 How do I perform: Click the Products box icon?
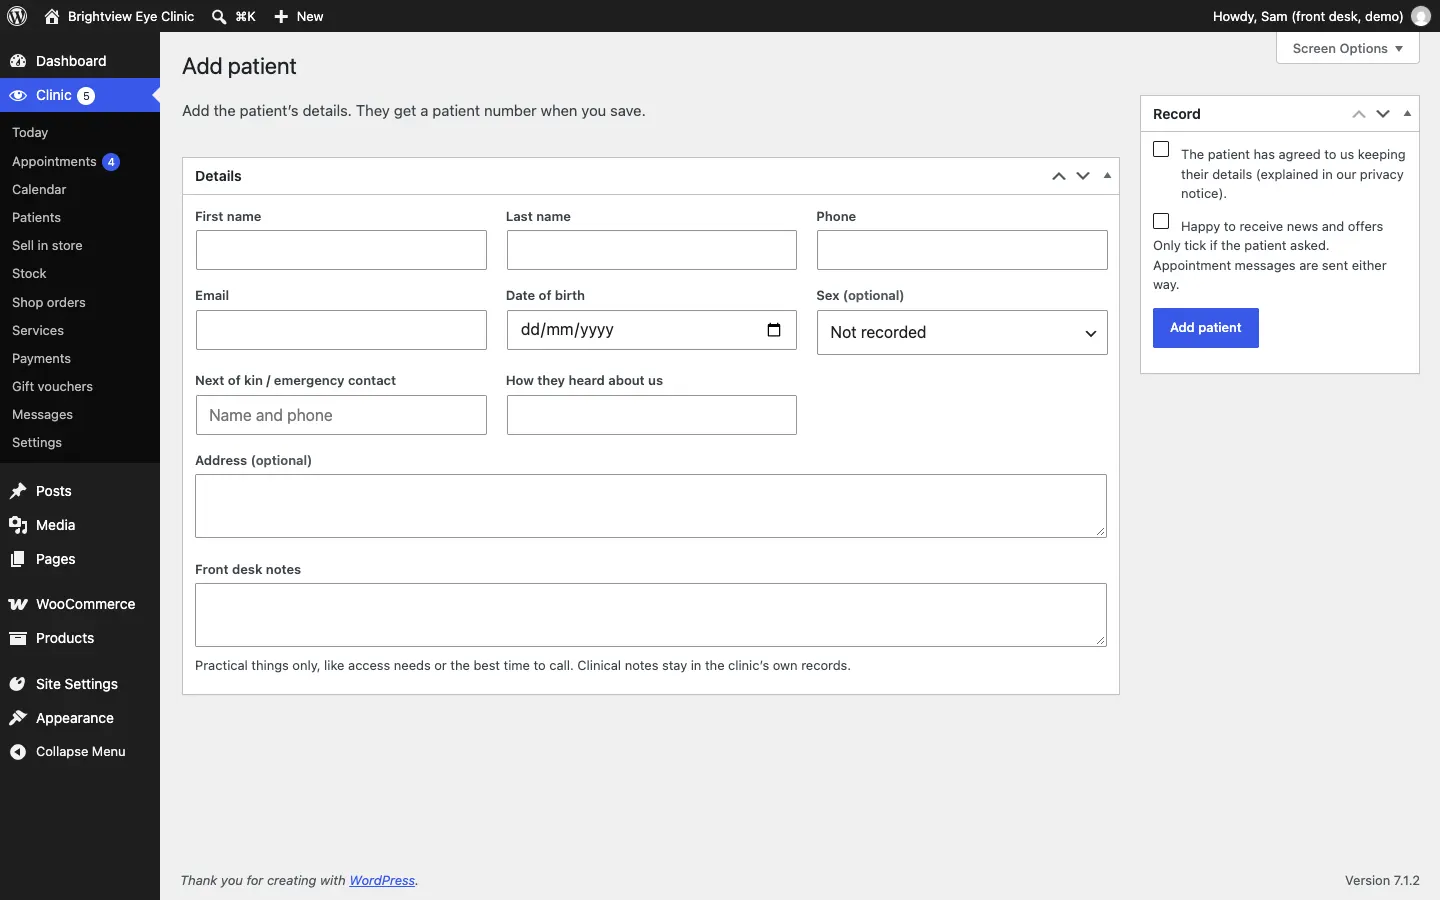tap(18, 638)
